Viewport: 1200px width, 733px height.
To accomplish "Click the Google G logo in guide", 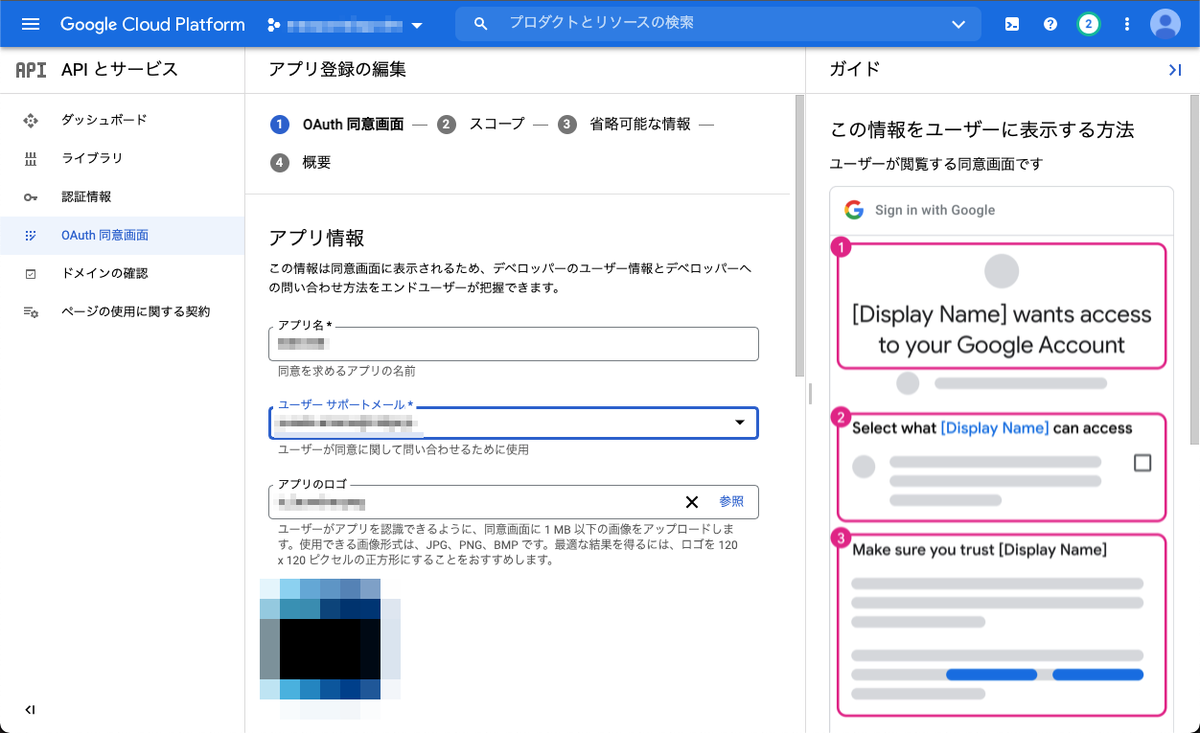I will [853, 210].
